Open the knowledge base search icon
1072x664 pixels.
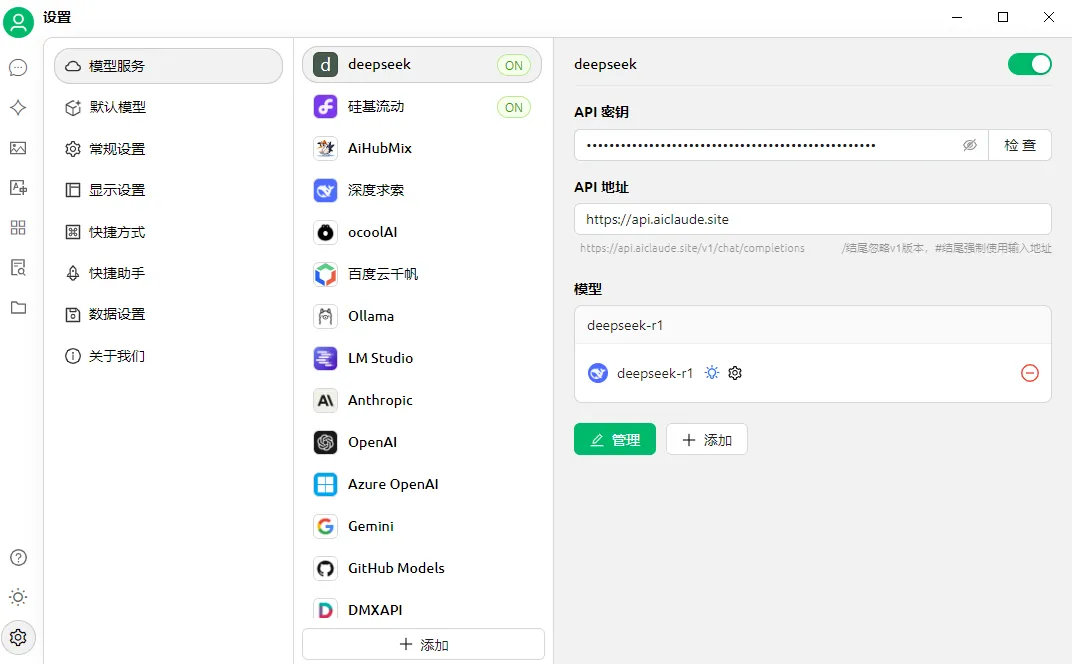pos(18,267)
